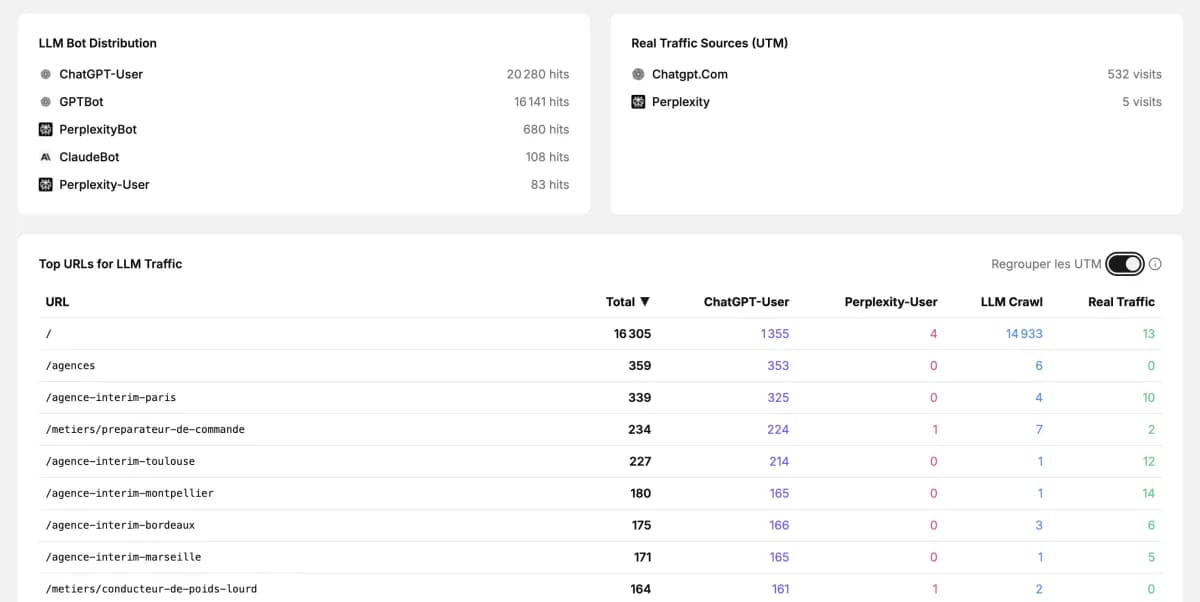This screenshot has width=1200, height=602.
Task: Open the /agence-interim-montpellier URL
Action: point(130,493)
